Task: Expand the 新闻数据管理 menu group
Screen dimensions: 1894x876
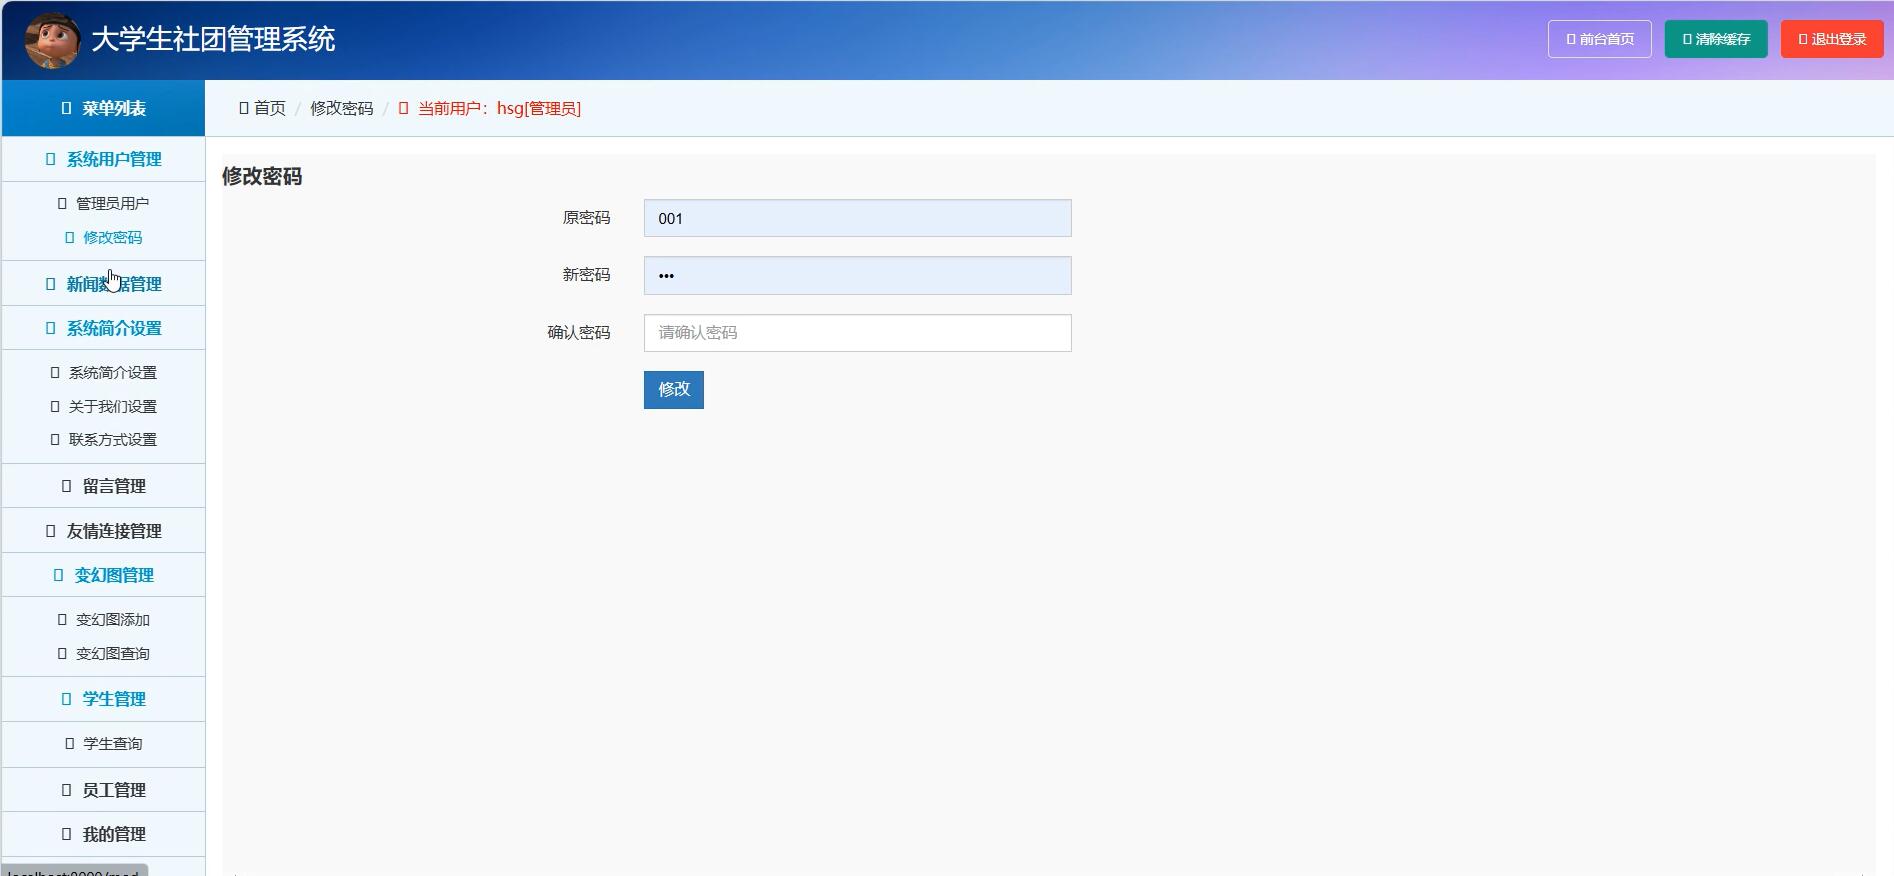Action: pos(103,284)
